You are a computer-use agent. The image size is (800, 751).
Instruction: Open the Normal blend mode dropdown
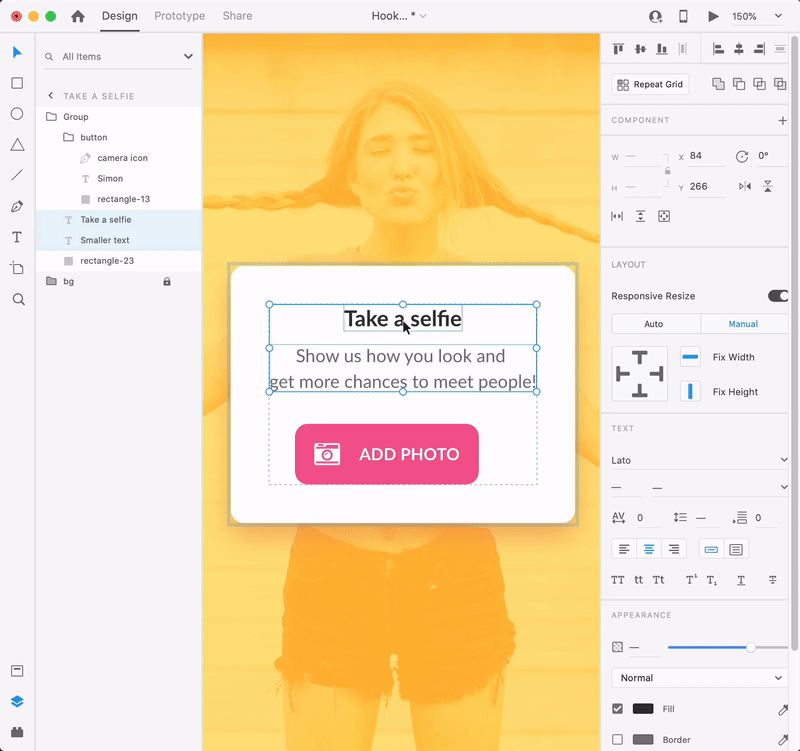(699, 678)
